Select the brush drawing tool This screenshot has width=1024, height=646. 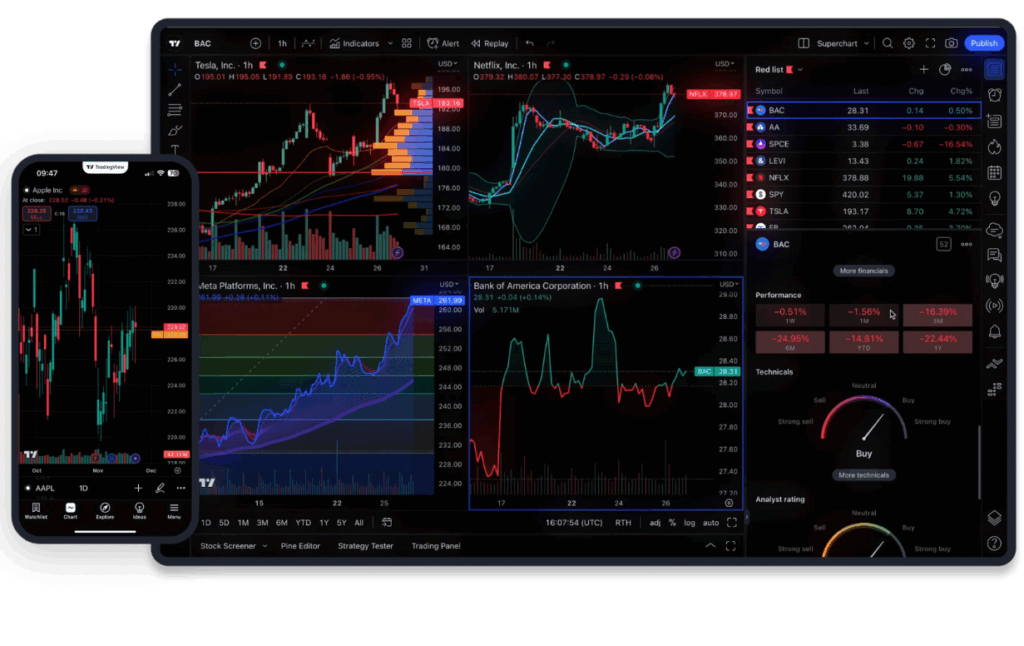(175, 131)
